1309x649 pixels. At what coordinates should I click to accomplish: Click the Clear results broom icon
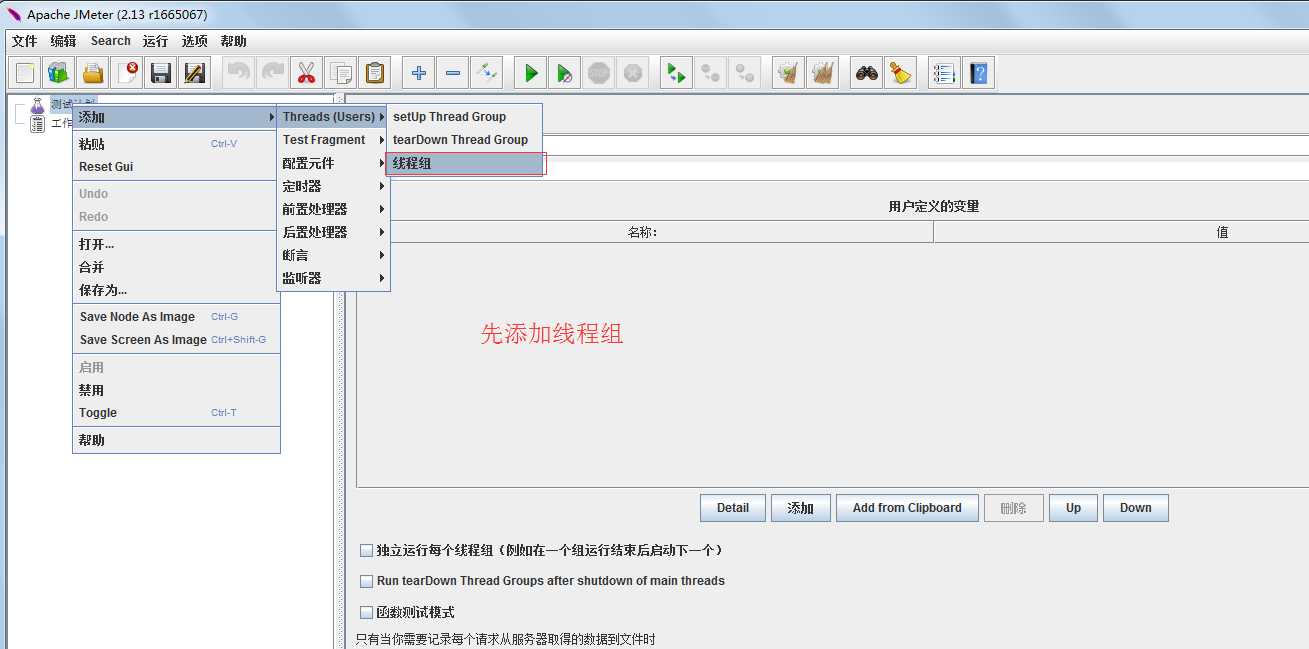coord(789,73)
